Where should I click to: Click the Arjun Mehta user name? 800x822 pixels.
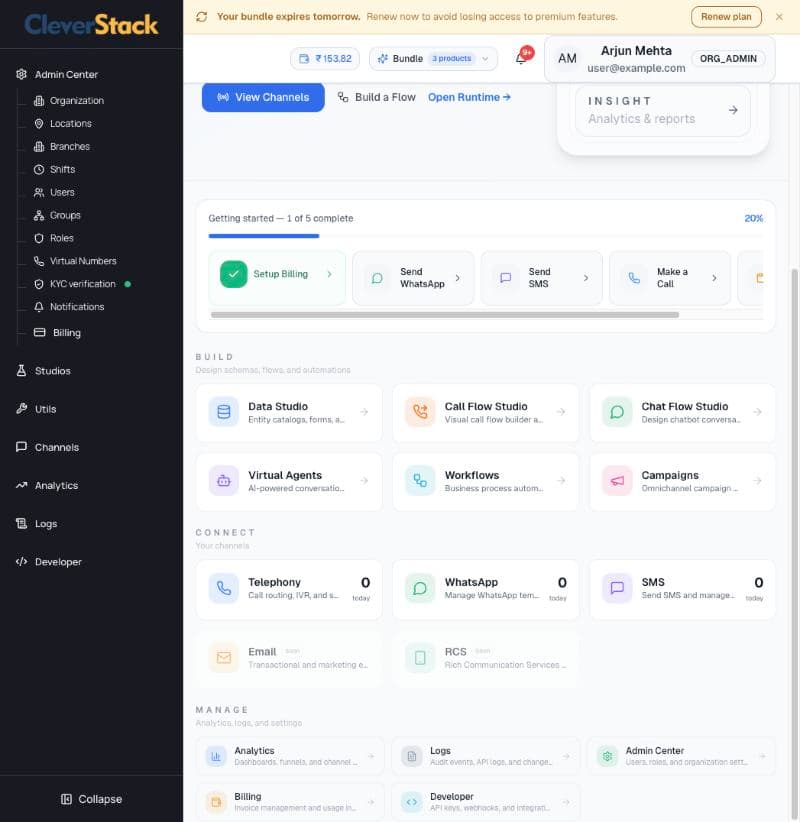636,51
